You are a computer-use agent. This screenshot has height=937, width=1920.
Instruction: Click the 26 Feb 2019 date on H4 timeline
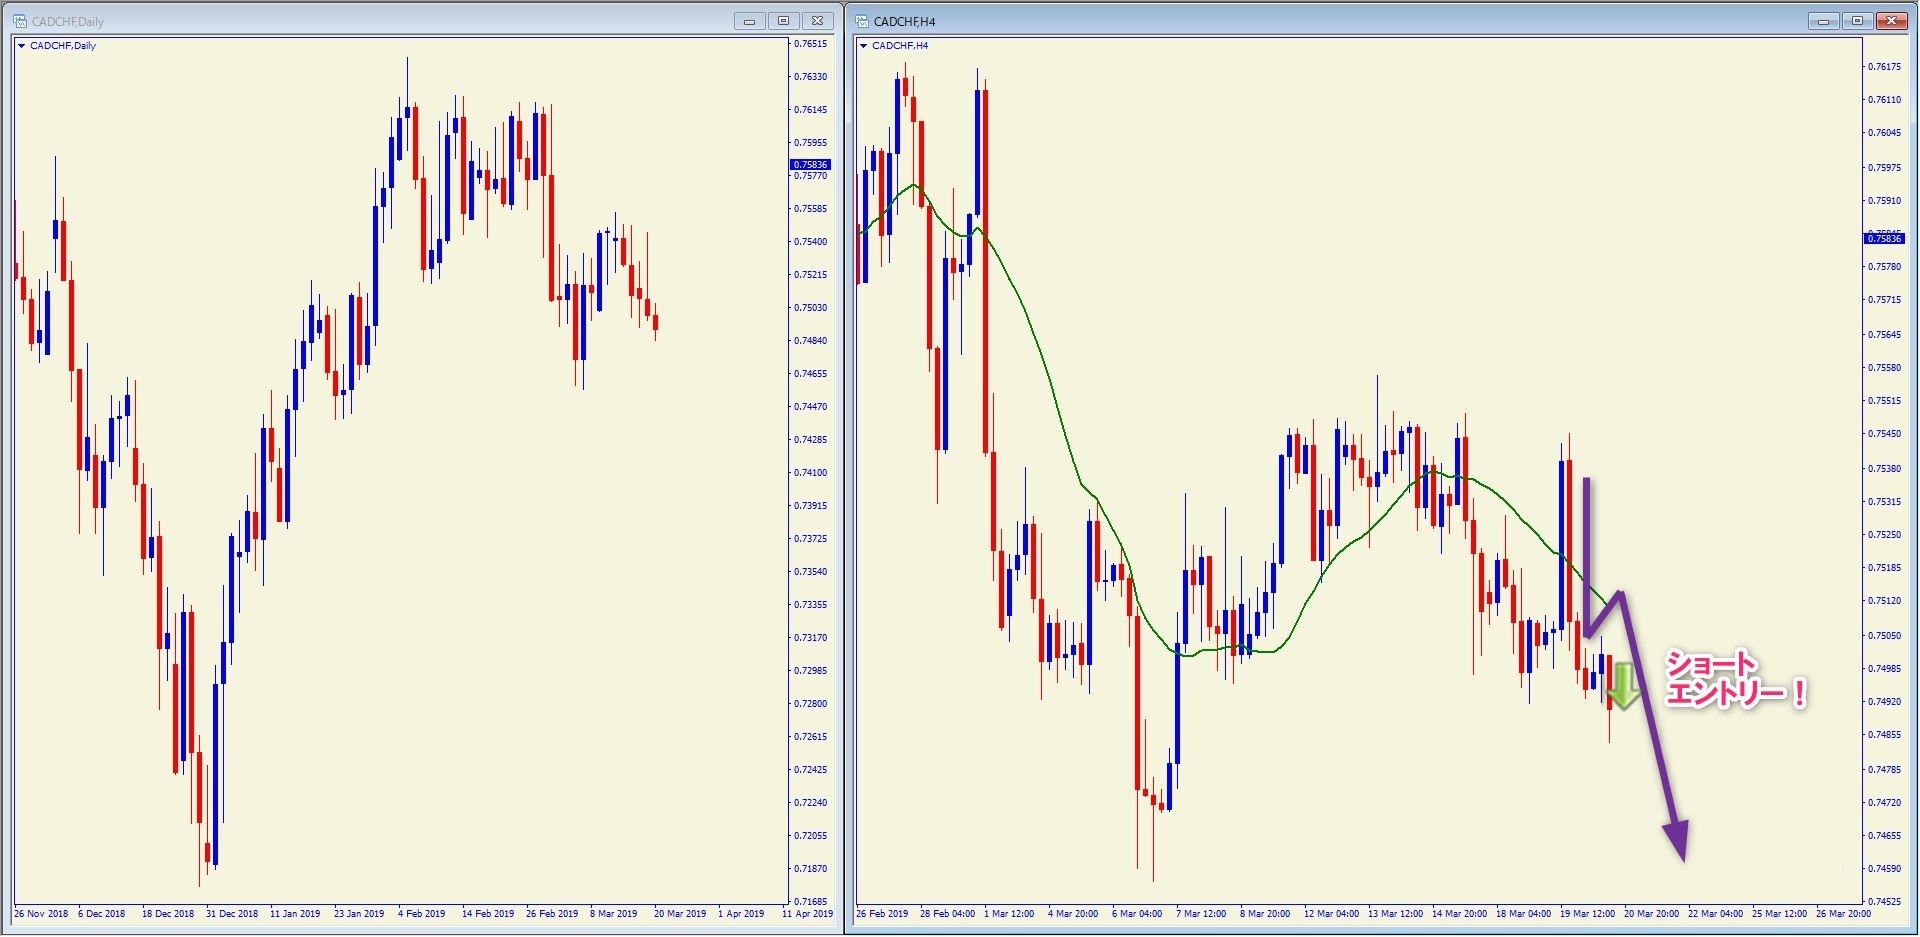click(x=882, y=914)
